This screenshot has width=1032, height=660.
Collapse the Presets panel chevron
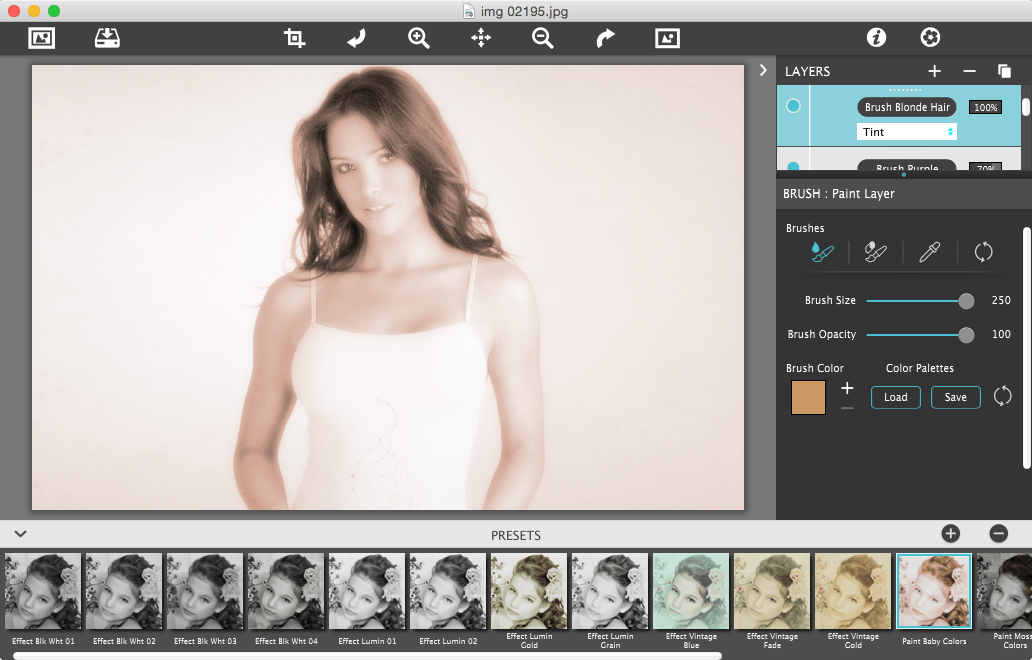[x=18, y=535]
